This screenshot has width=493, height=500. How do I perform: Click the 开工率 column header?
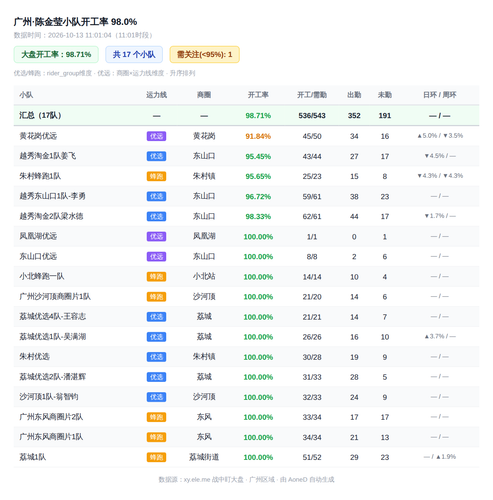[258, 95]
